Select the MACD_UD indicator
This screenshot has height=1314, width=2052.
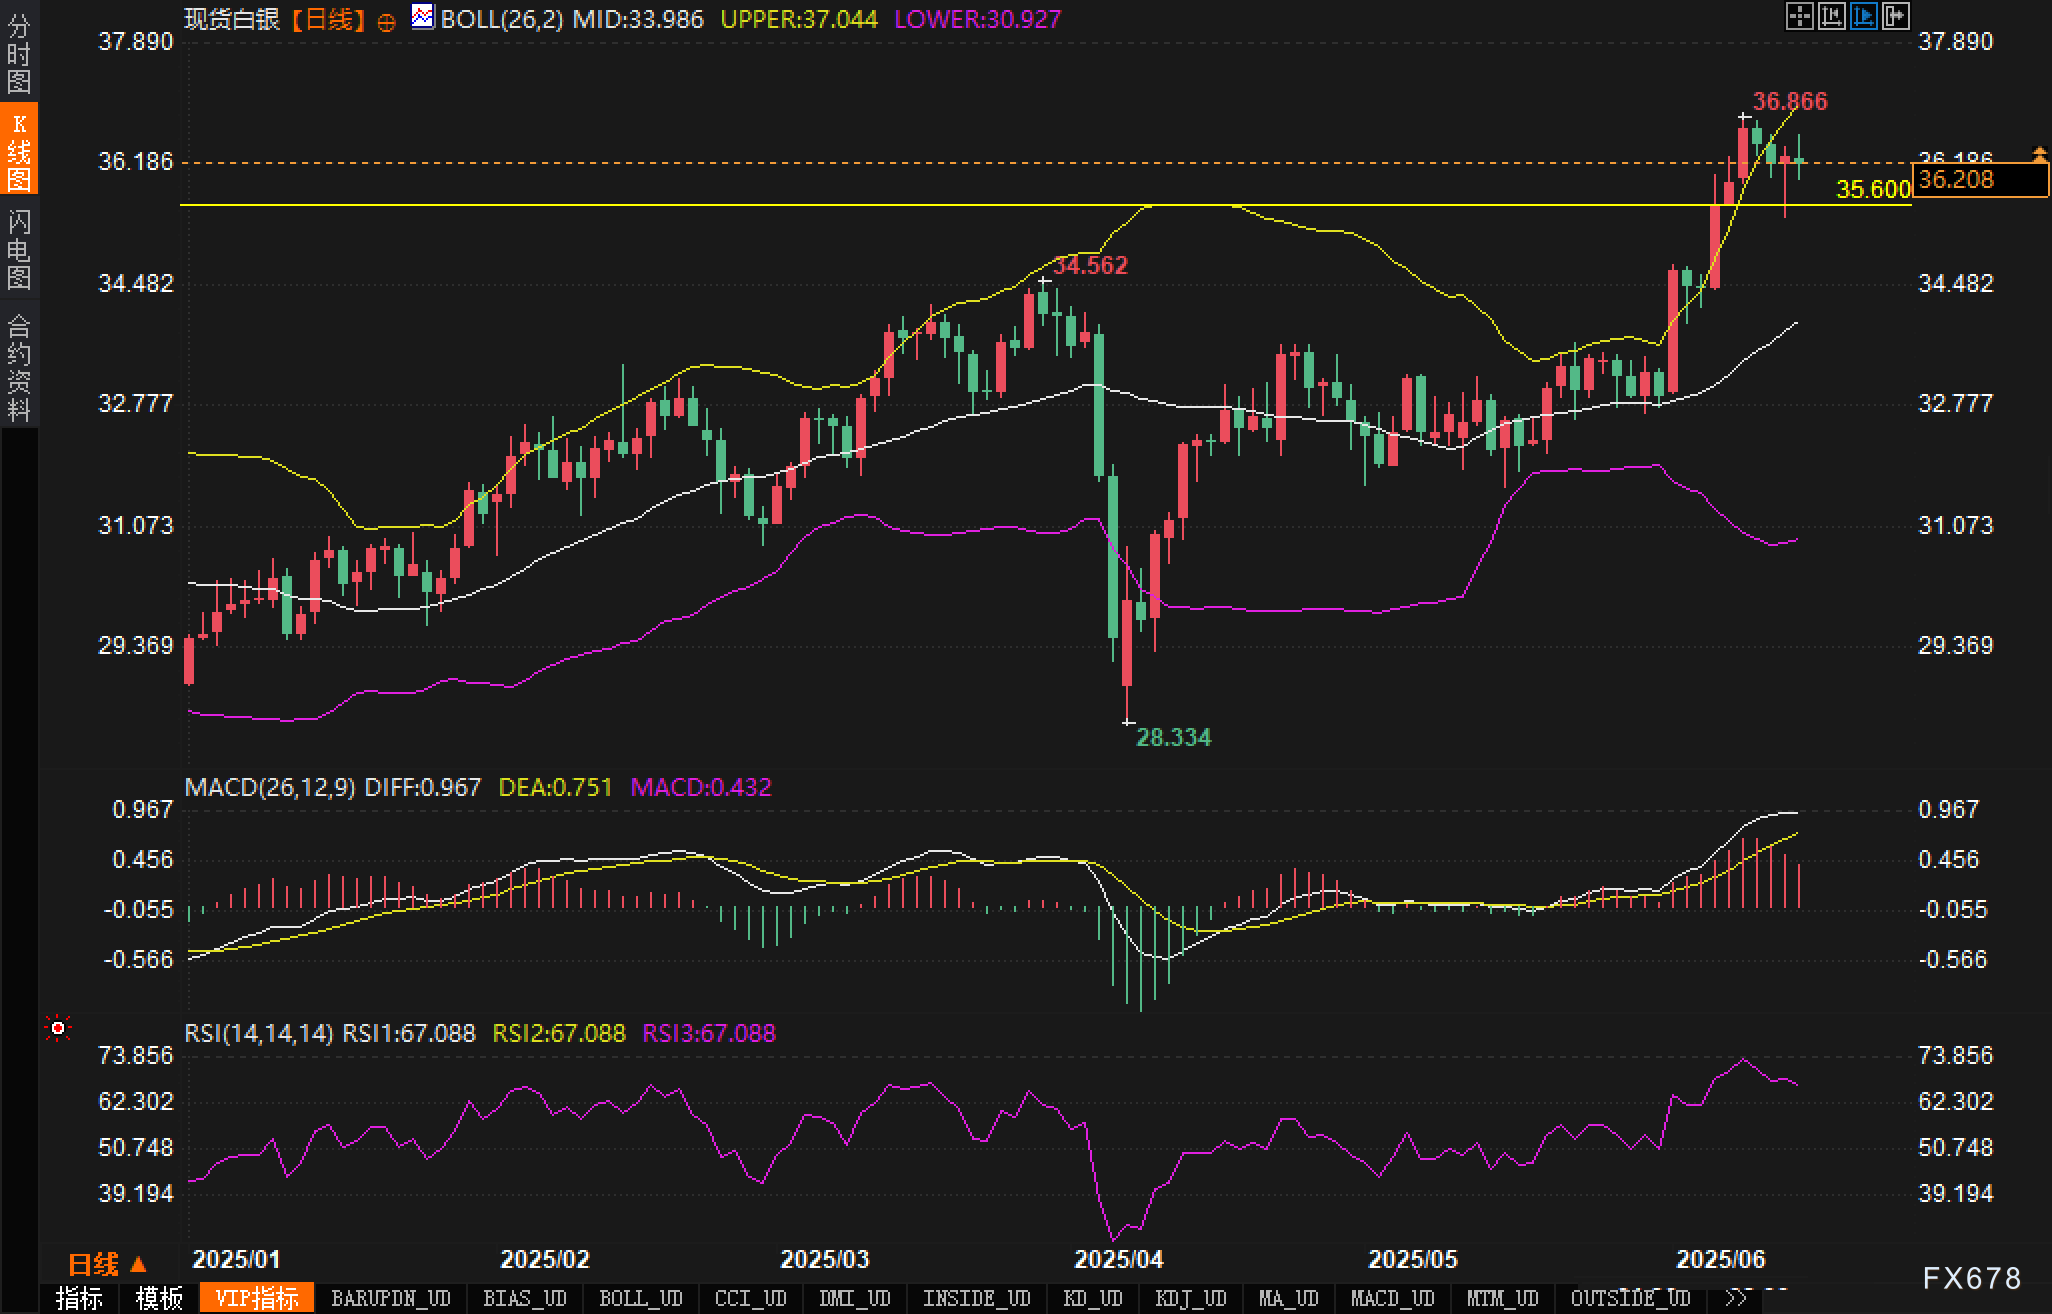(1392, 1298)
